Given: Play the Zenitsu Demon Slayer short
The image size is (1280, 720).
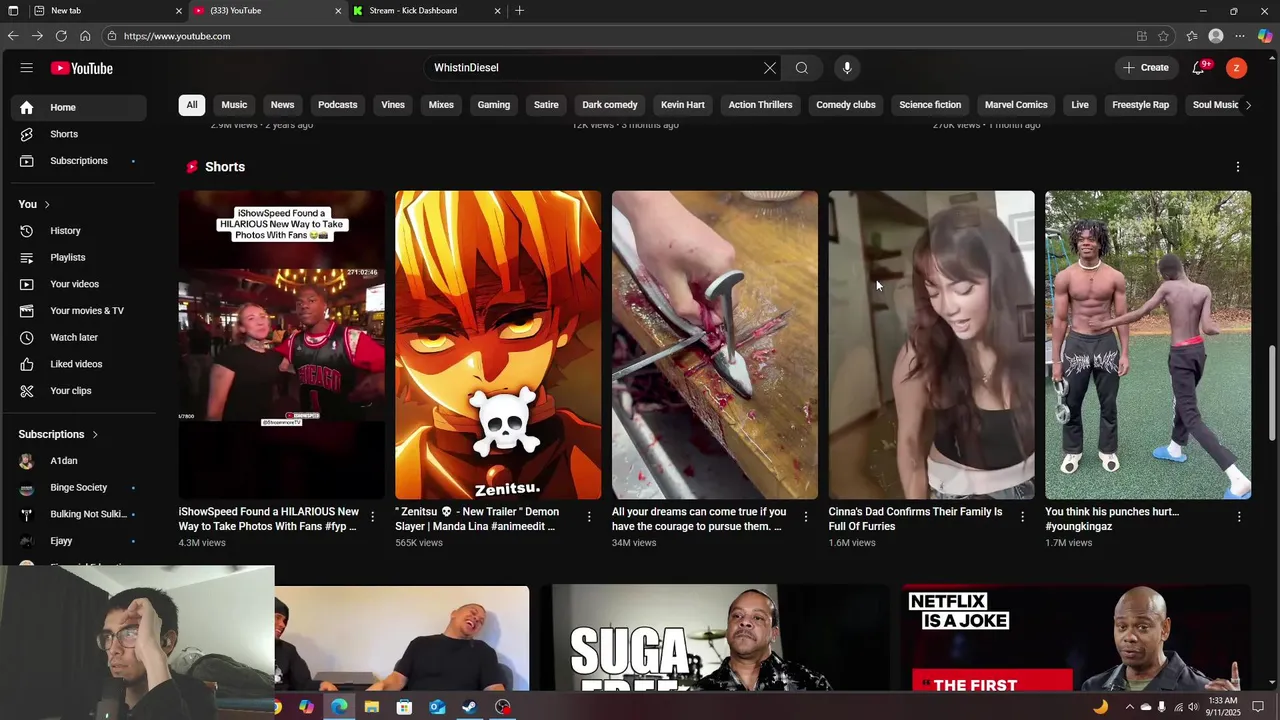Looking at the screenshot, I should (498, 345).
